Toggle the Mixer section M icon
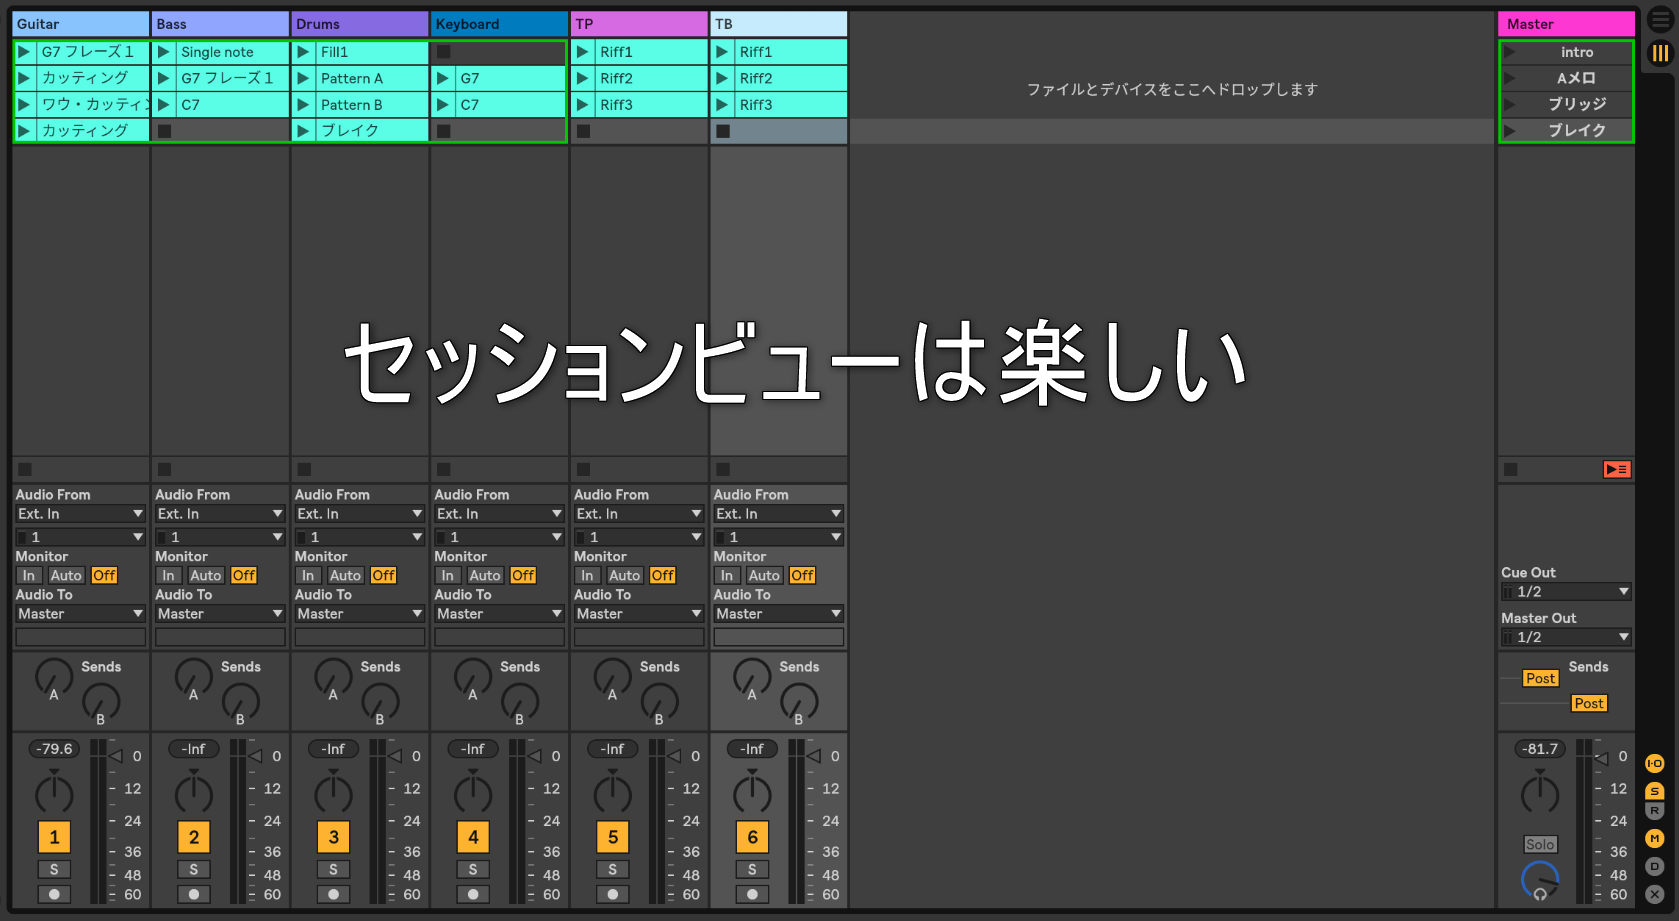Screen dimensions: 1679x921 tap(1655, 839)
